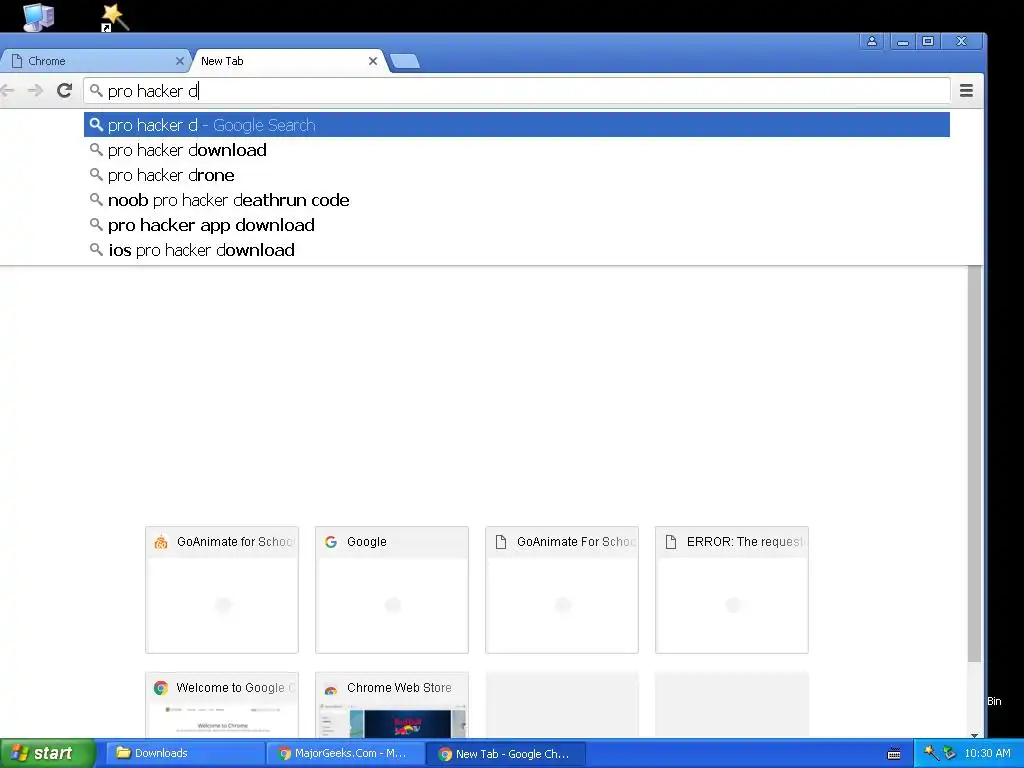This screenshot has height=768, width=1024.
Task: Switch to MajorGeeks.Com taskbar window
Action: [x=345, y=753]
